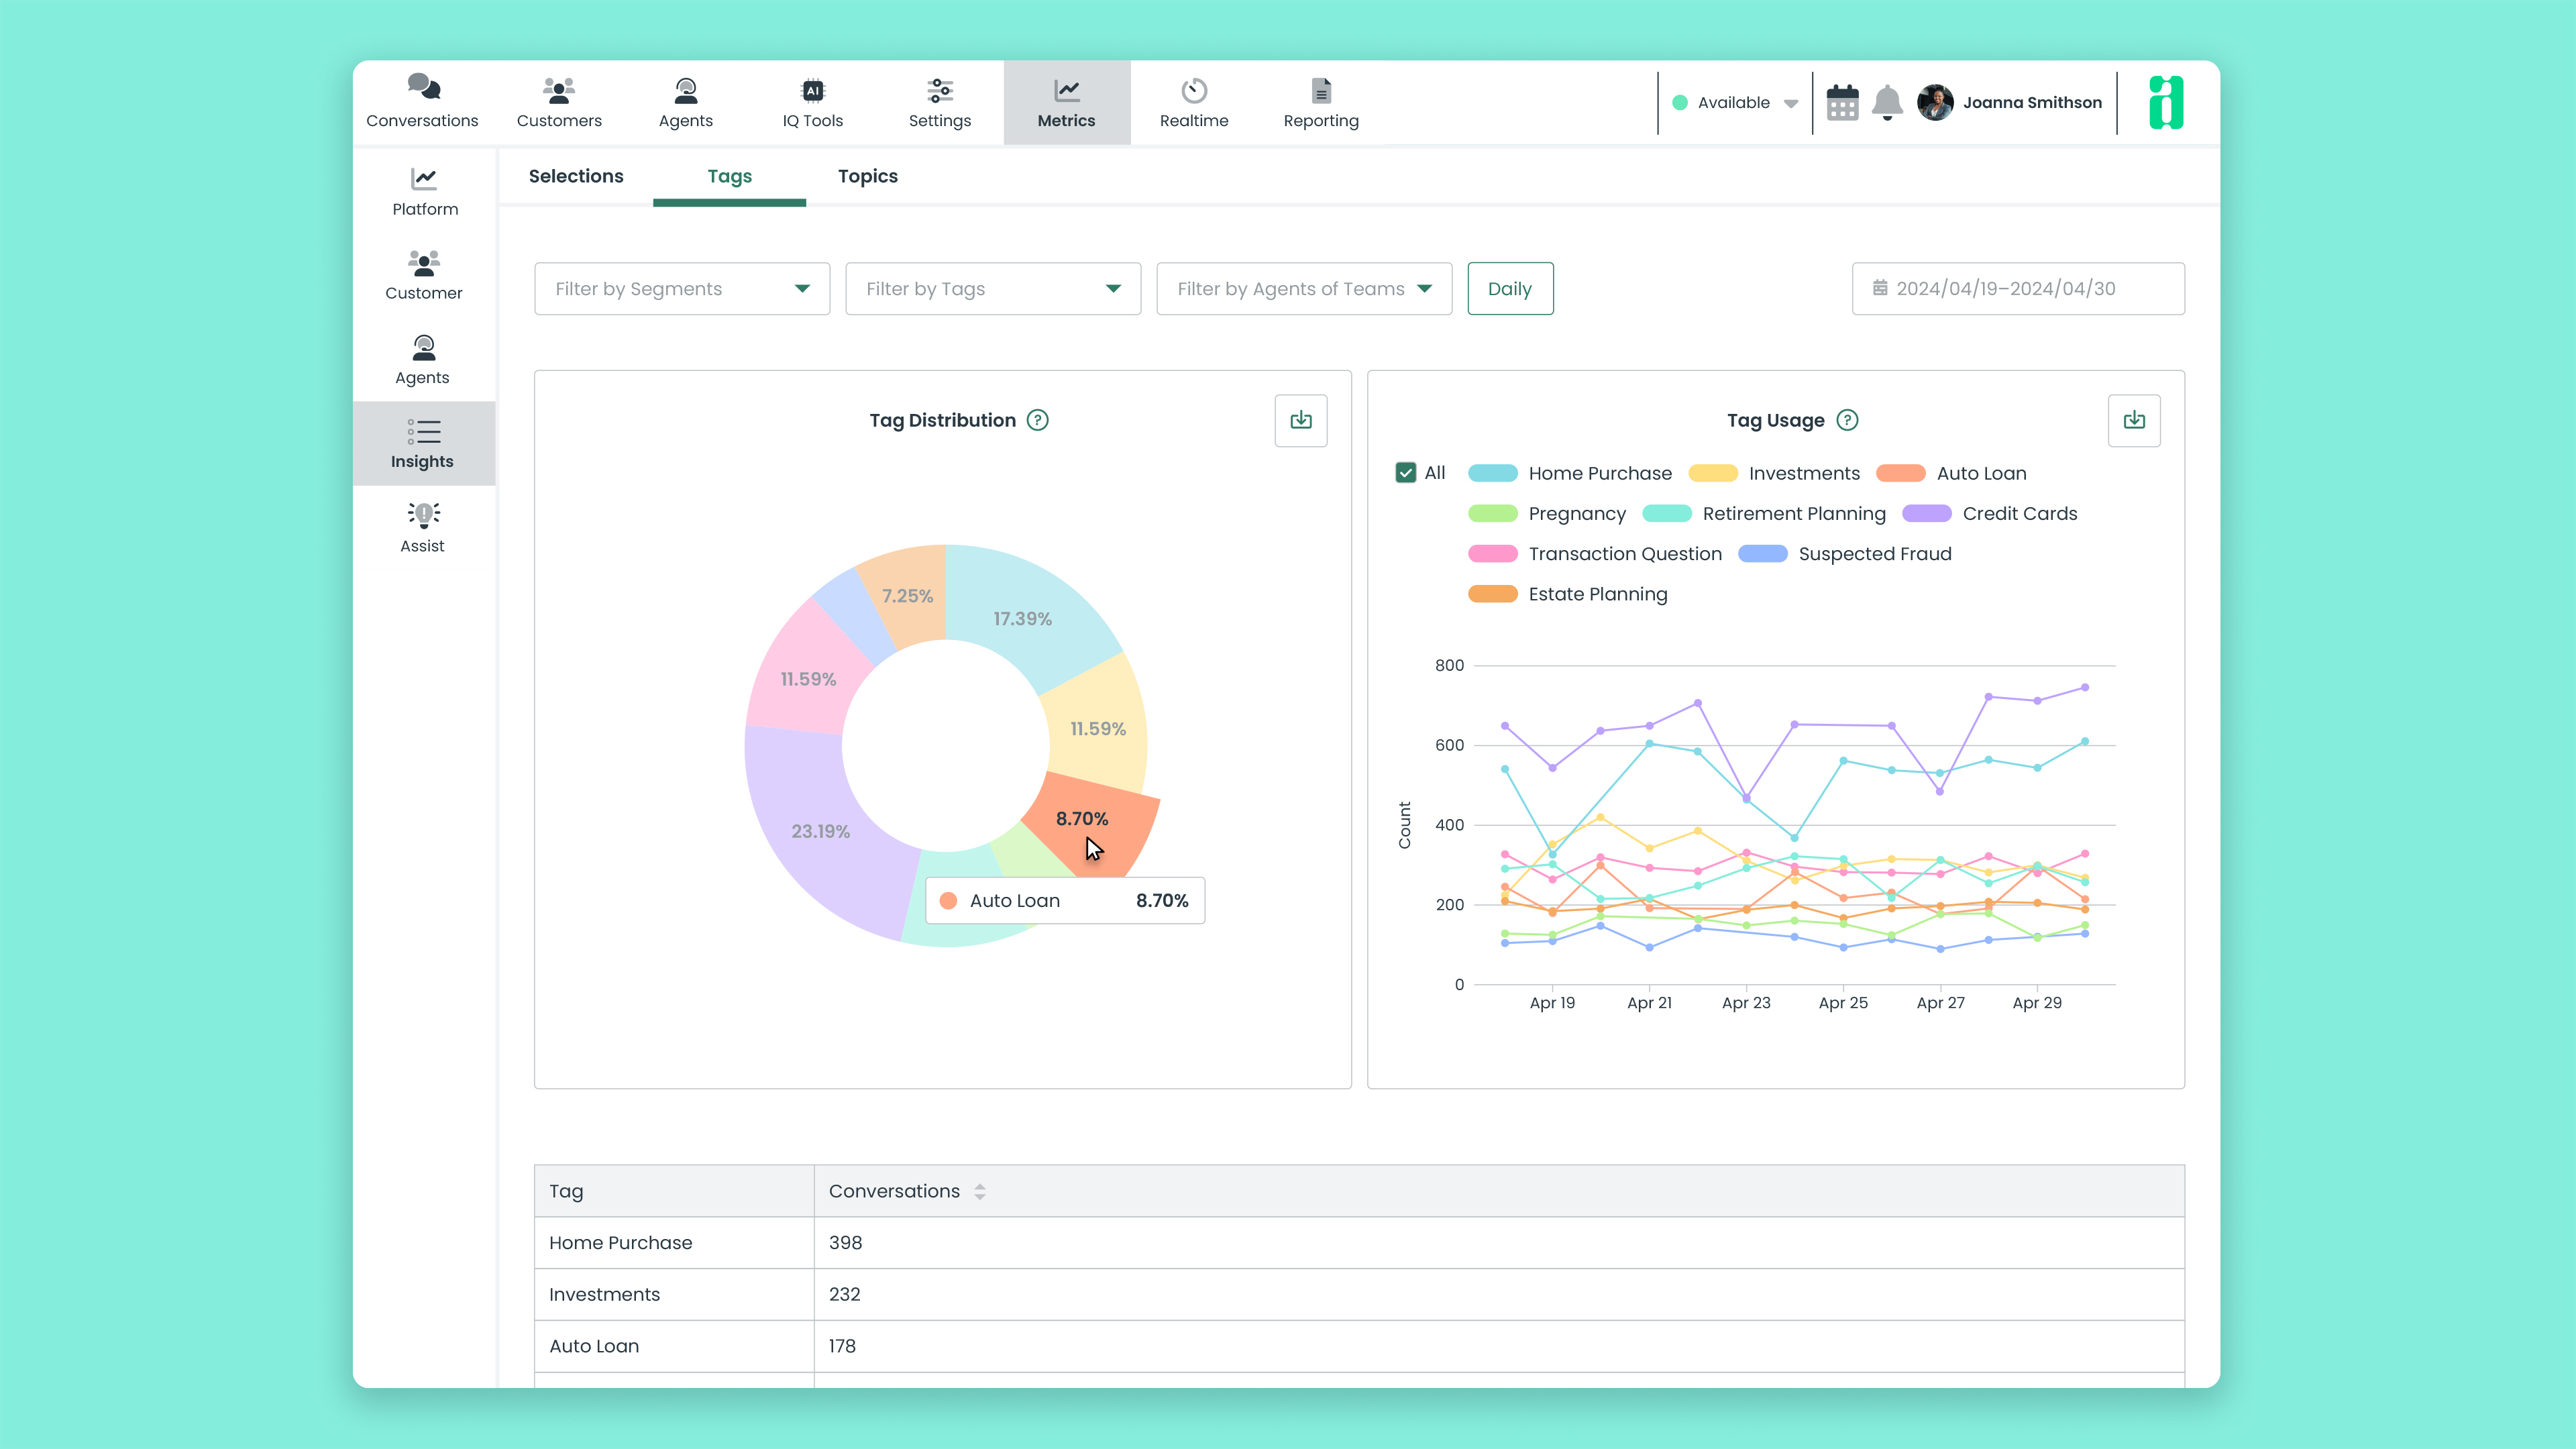
Task: Go to IQ Tools from top navigation
Action: 812,103
